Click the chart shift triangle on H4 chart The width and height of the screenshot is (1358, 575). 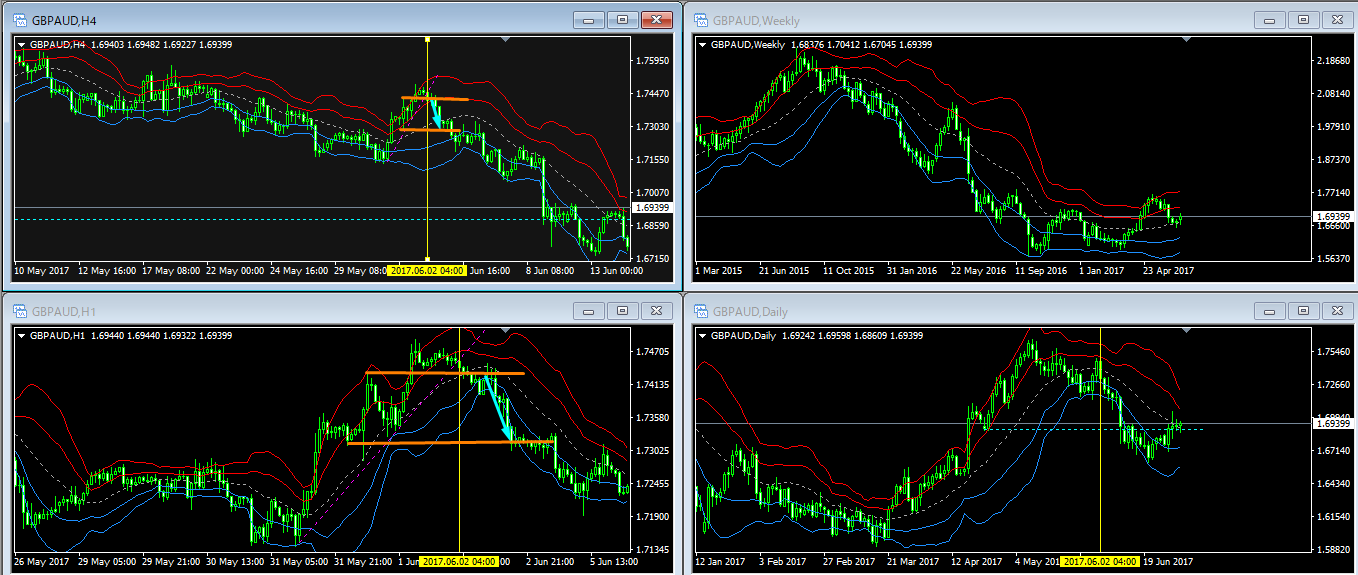pos(505,40)
